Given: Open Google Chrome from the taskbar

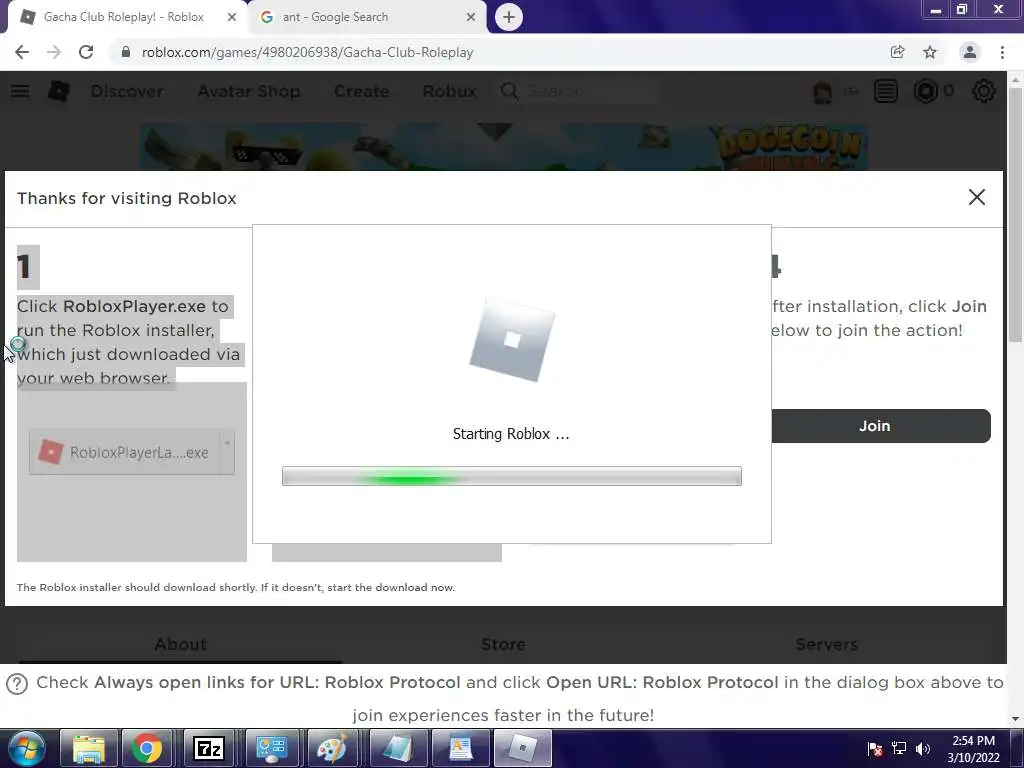Looking at the screenshot, I should [x=147, y=748].
